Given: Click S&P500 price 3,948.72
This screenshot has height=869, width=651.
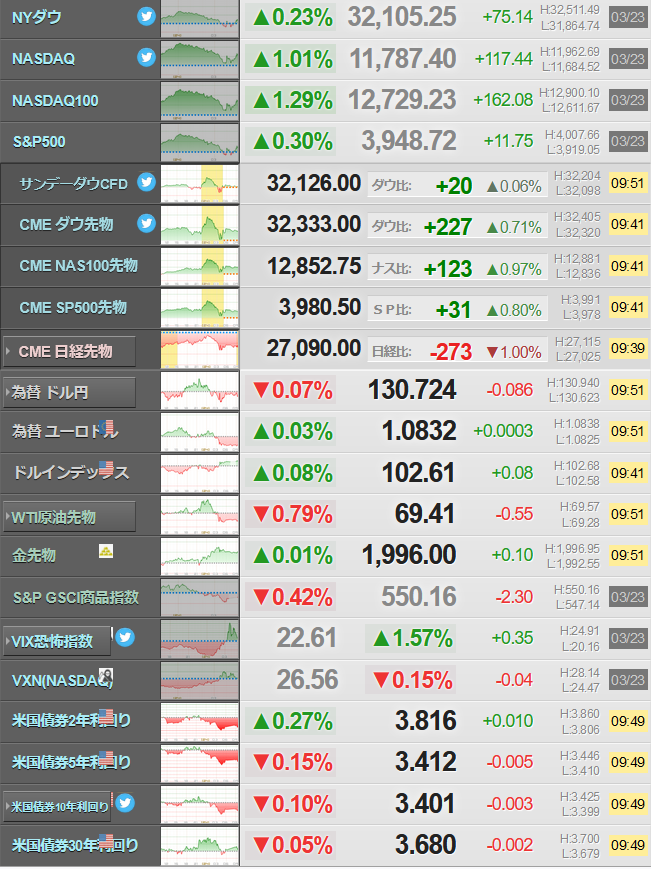Looking at the screenshot, I should 409,141.
